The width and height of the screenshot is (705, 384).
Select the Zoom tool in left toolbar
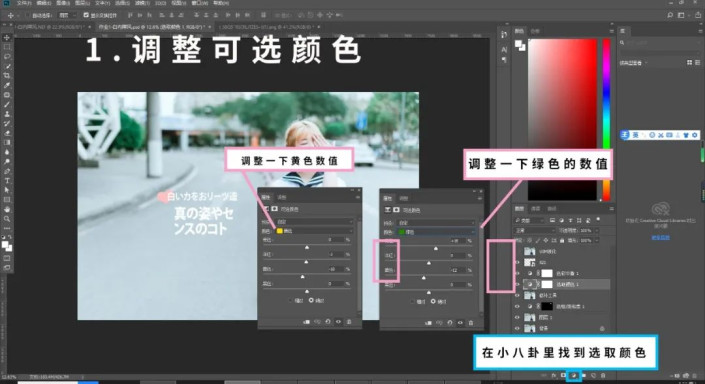7,219
